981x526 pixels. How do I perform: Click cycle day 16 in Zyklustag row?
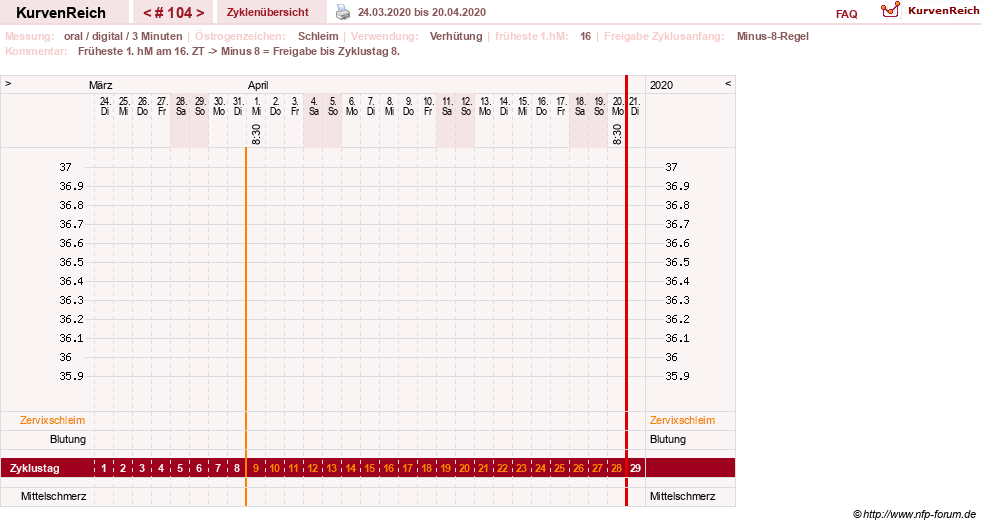click(389, 468)
